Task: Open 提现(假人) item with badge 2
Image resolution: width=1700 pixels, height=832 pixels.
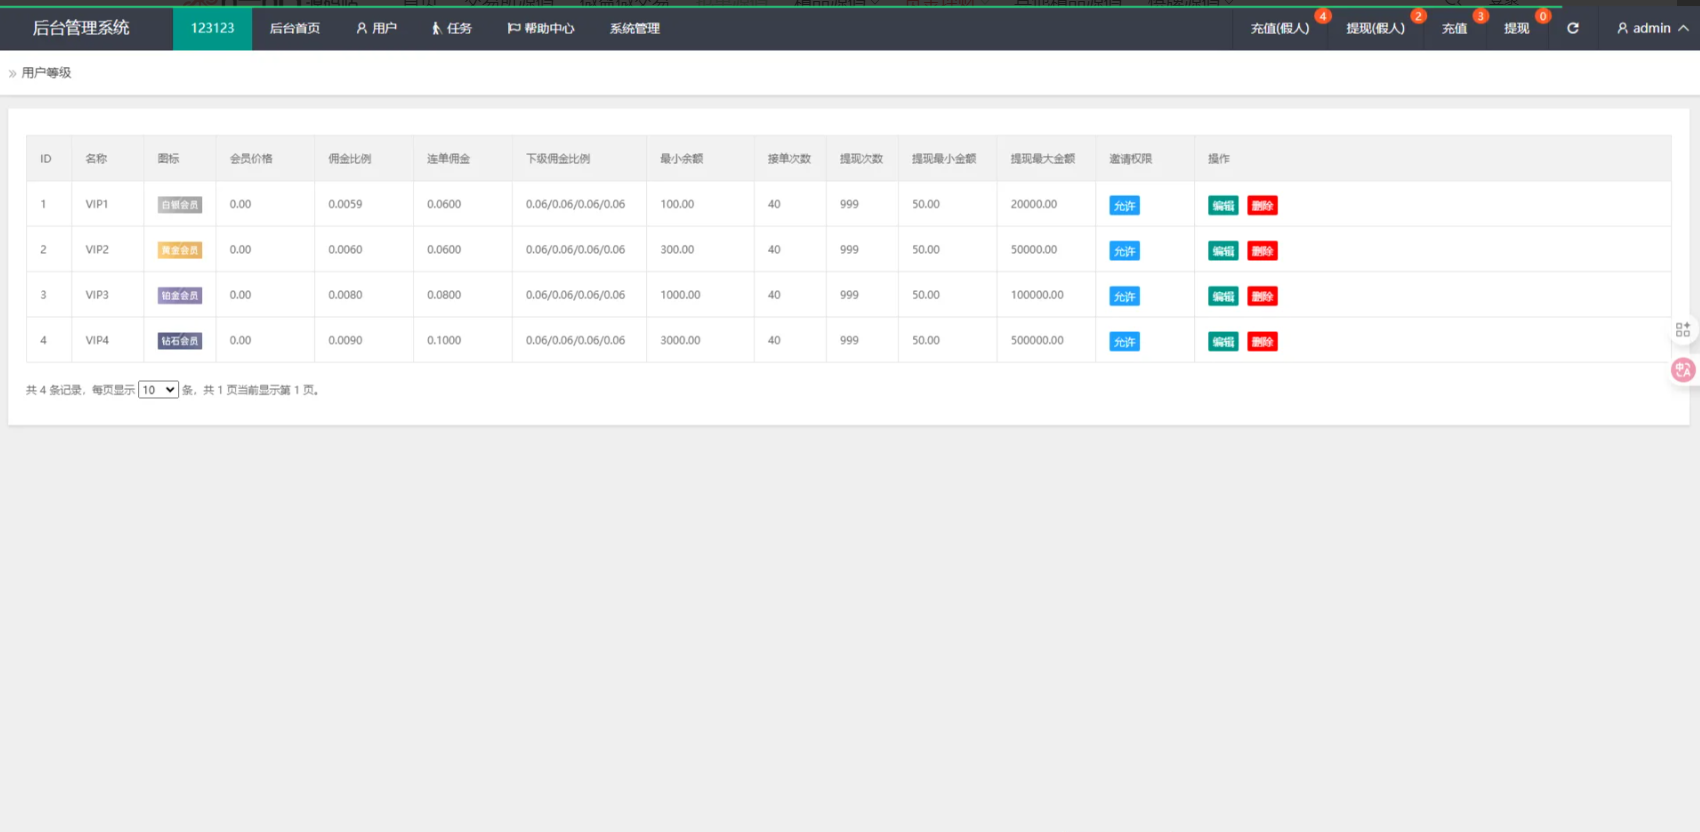Action: tap(1375, 28)
